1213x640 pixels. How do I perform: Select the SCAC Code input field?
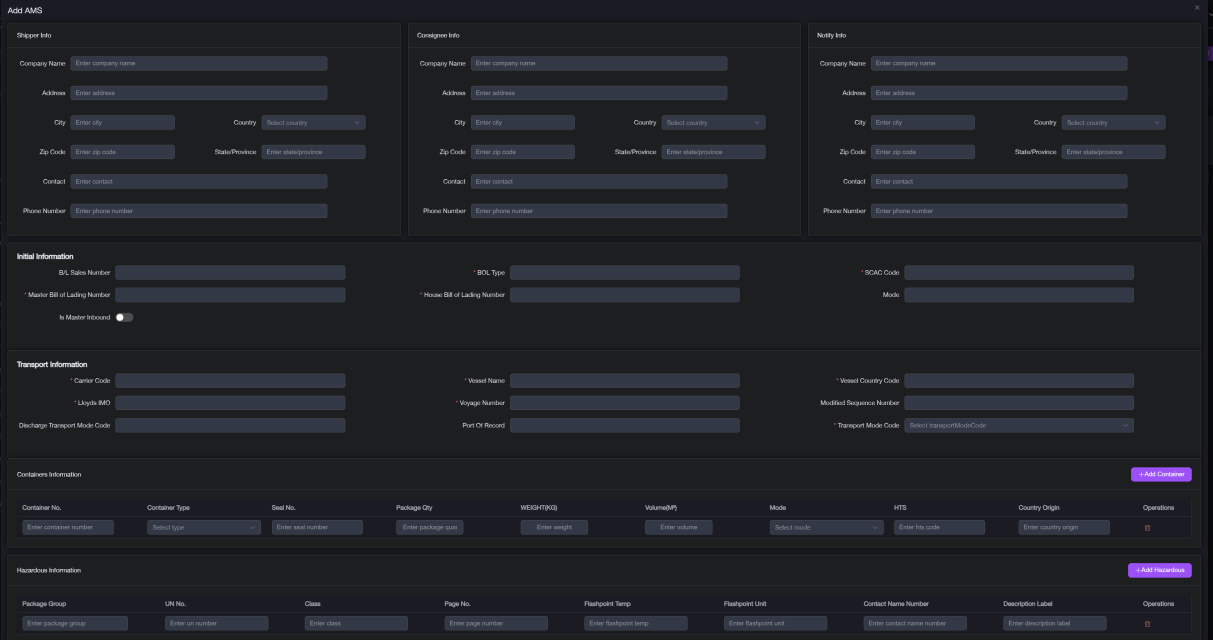[1019, 272]
